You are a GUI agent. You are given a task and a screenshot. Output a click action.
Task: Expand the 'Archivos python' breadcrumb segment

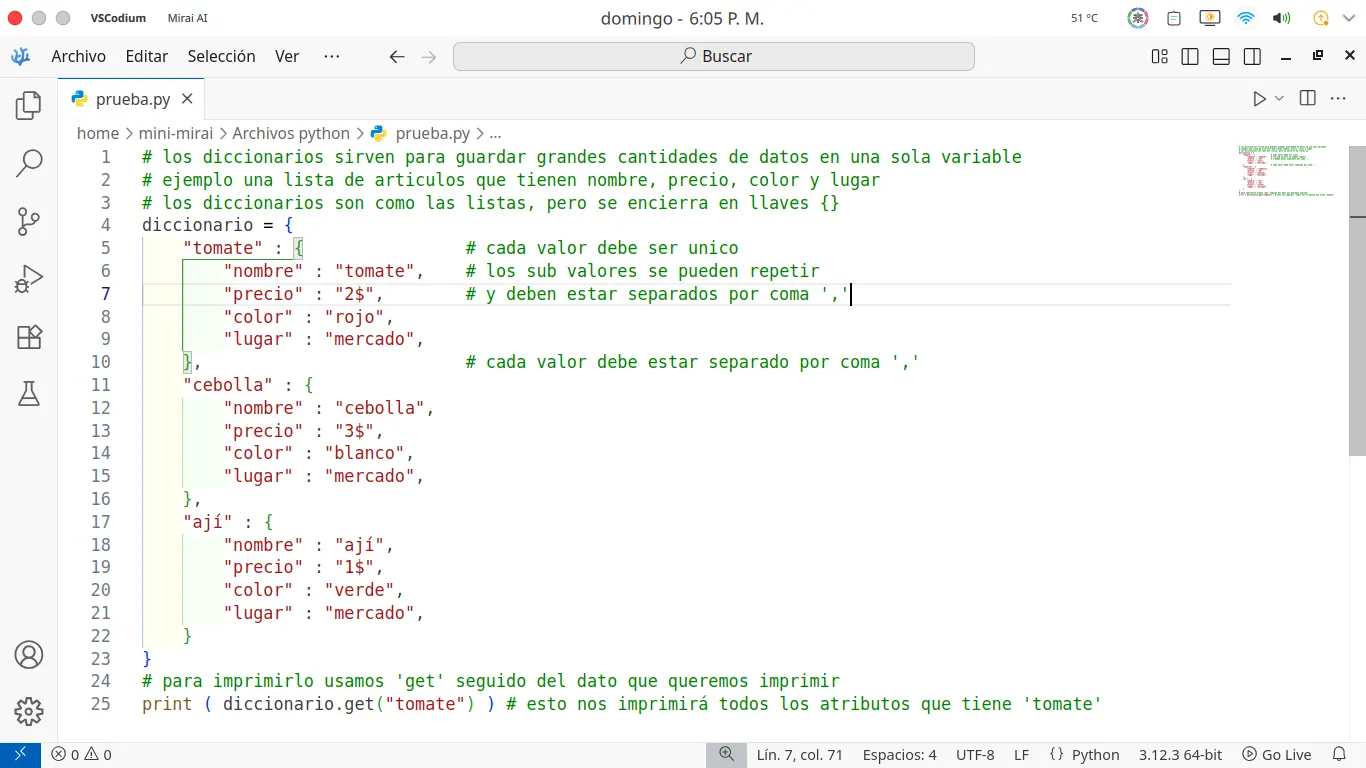pos(291,133)
